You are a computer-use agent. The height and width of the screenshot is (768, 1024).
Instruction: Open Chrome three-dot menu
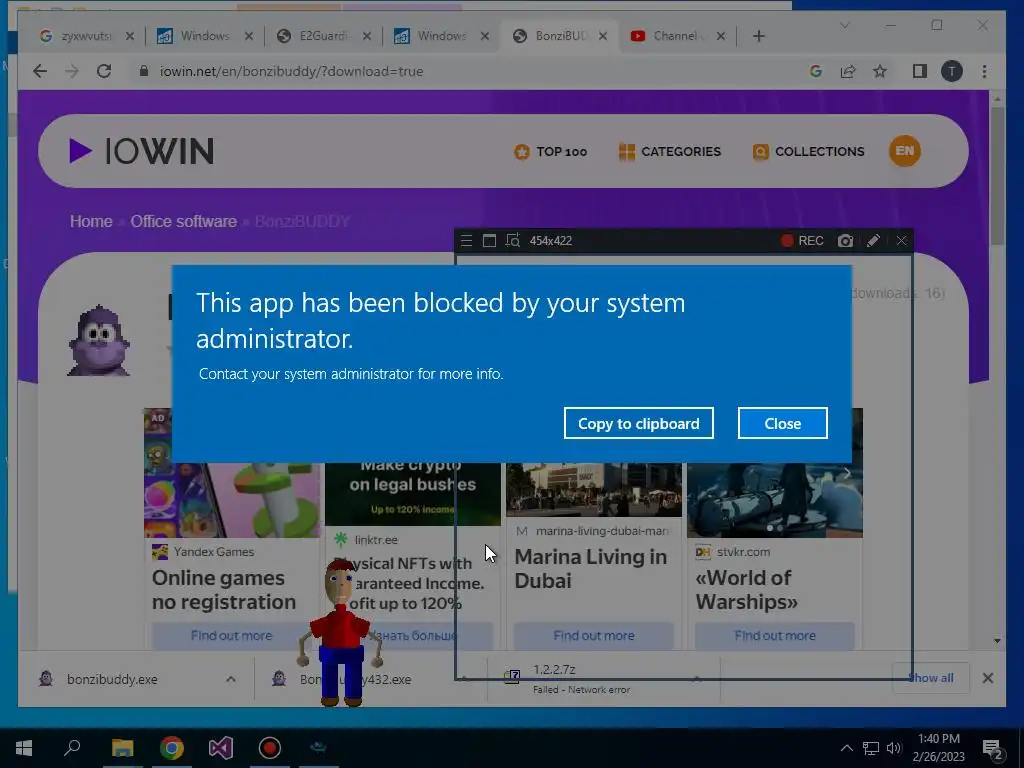pyautogui.click(x=984, y=71)
